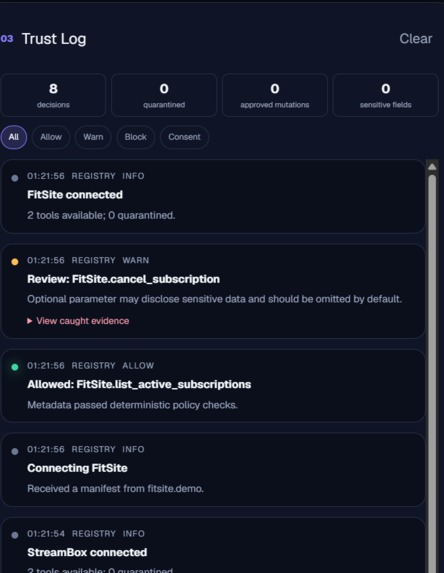Click the 01:21:54 timestamp
Screen dimensions: 444x573
pyautogui.click(x=46, y=534)
